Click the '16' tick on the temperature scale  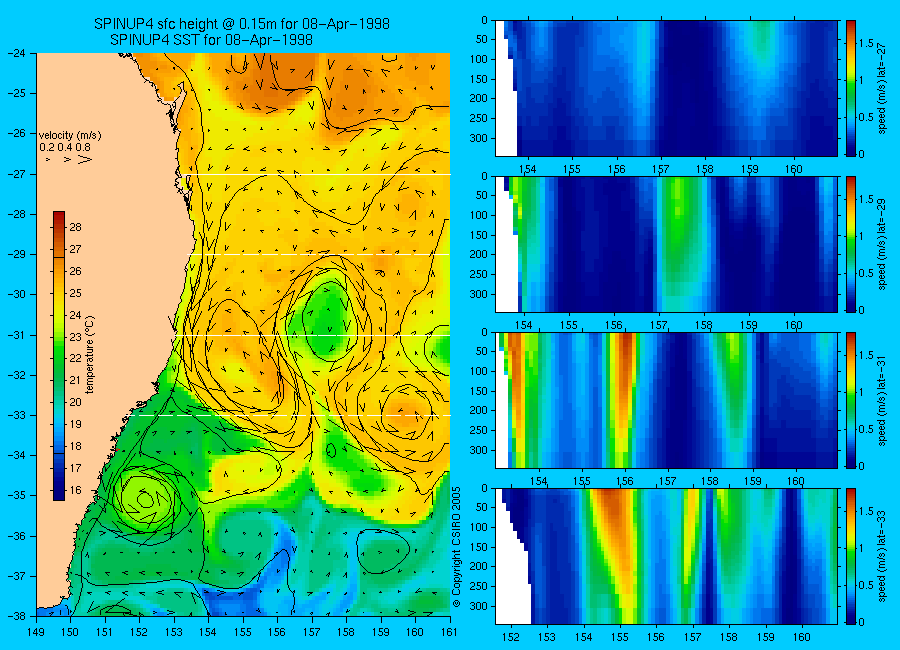coord(76,490)
